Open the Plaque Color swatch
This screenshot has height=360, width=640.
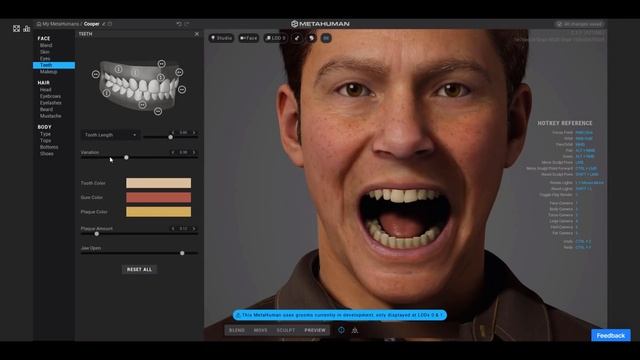click(158, 212)
